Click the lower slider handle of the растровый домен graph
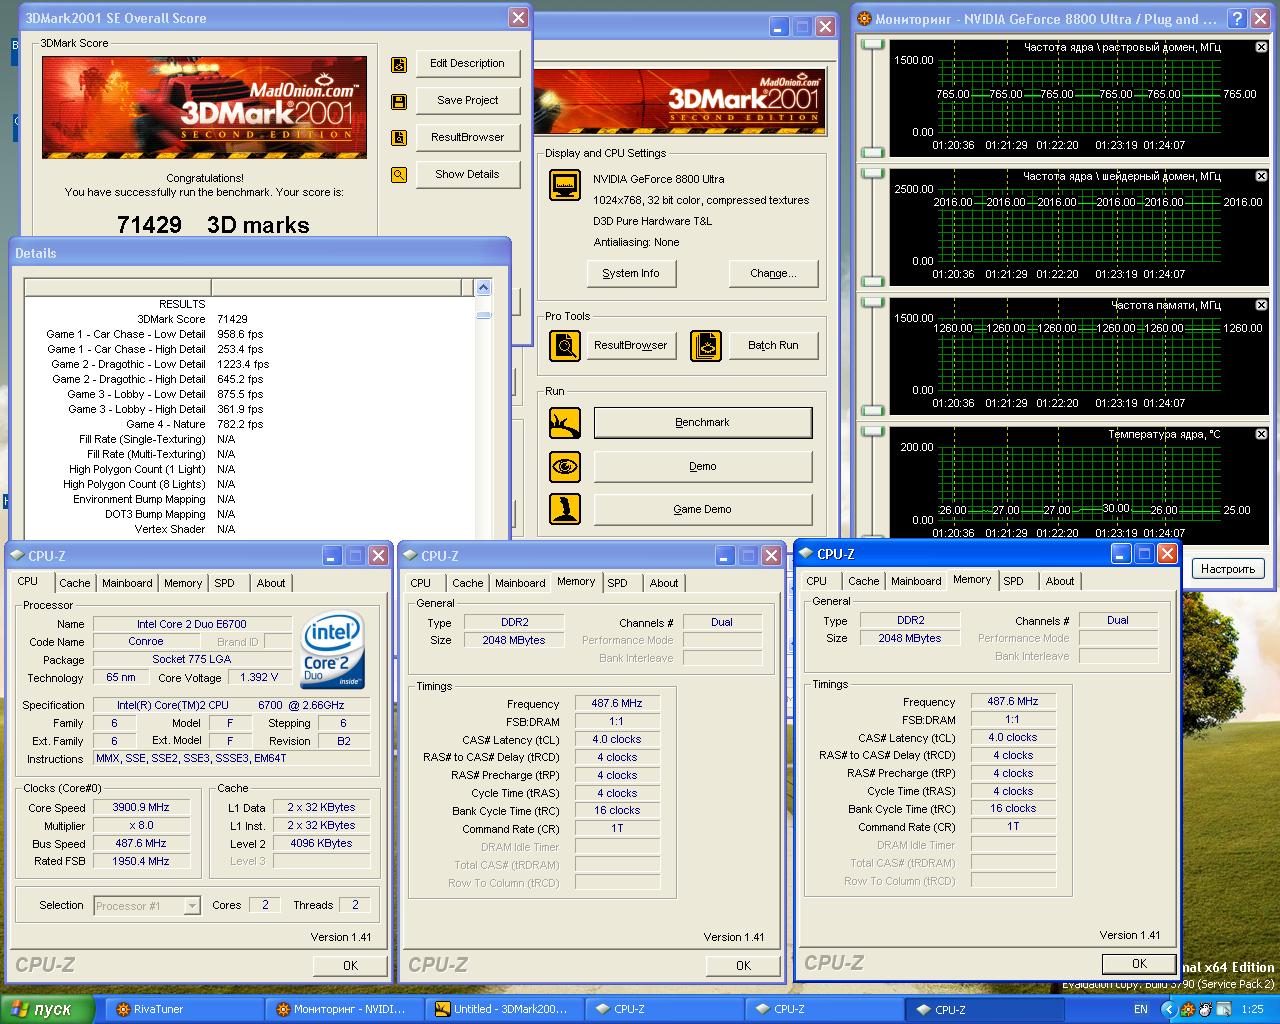The height and width of the screenshot is (1024, 1280). 874,152
